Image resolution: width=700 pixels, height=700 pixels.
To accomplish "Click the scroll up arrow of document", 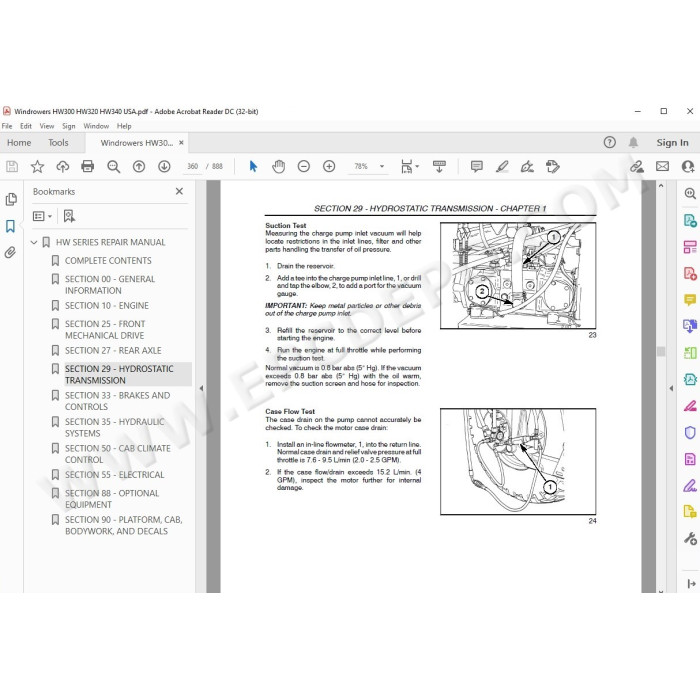I will point(661,185).
